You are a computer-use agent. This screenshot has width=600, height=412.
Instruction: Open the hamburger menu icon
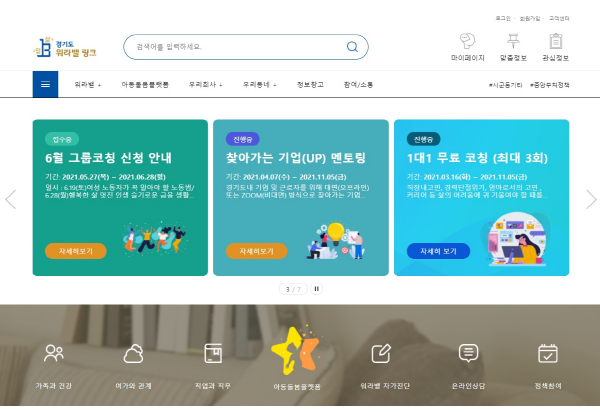[45, 84]
